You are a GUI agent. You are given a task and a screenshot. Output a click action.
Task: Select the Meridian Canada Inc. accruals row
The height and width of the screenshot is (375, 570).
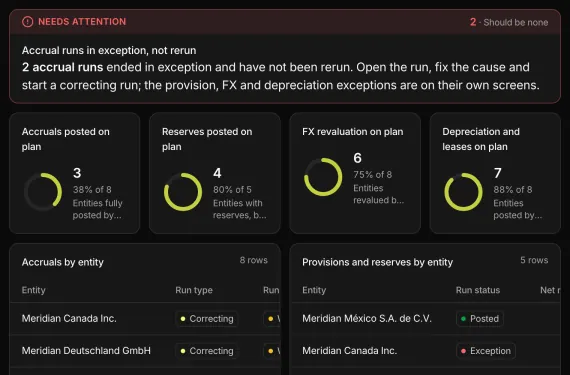[145, 319]
